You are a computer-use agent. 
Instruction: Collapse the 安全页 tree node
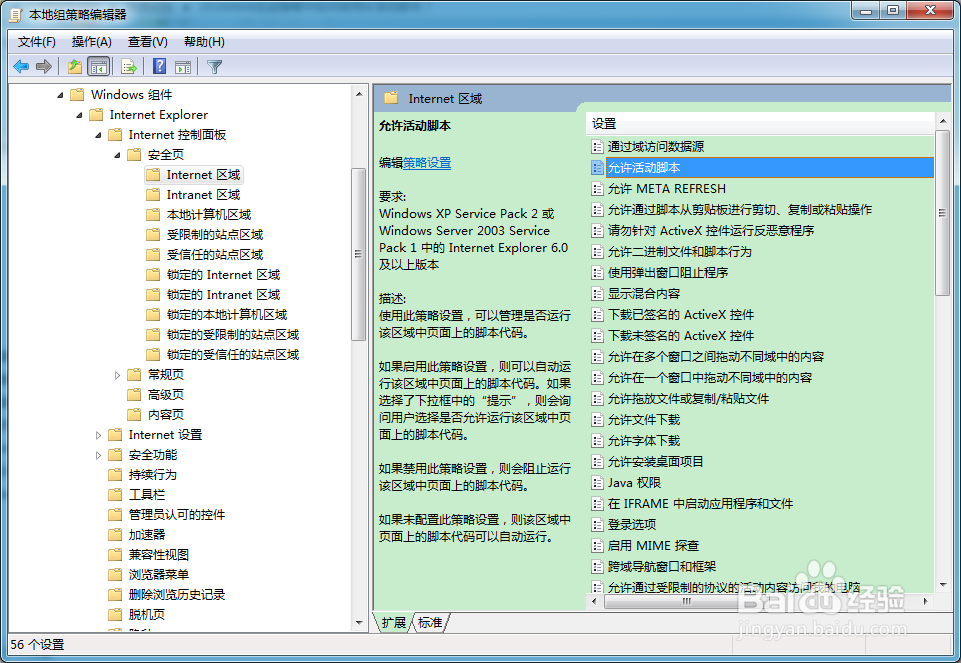(117, 155)
